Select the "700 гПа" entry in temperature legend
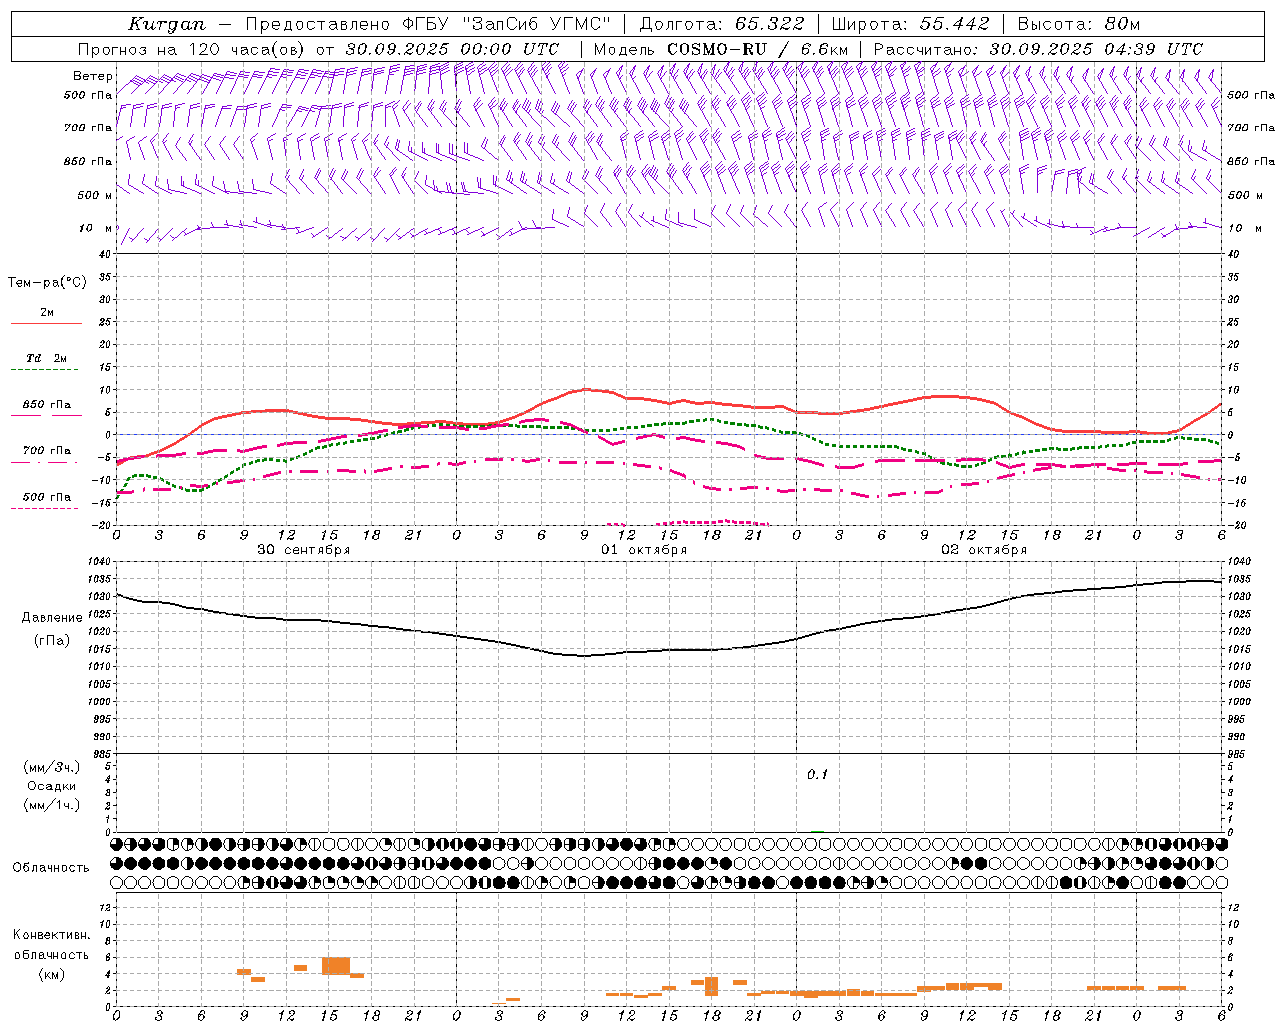This screenshot has width=1280, height=1024. 47,451
